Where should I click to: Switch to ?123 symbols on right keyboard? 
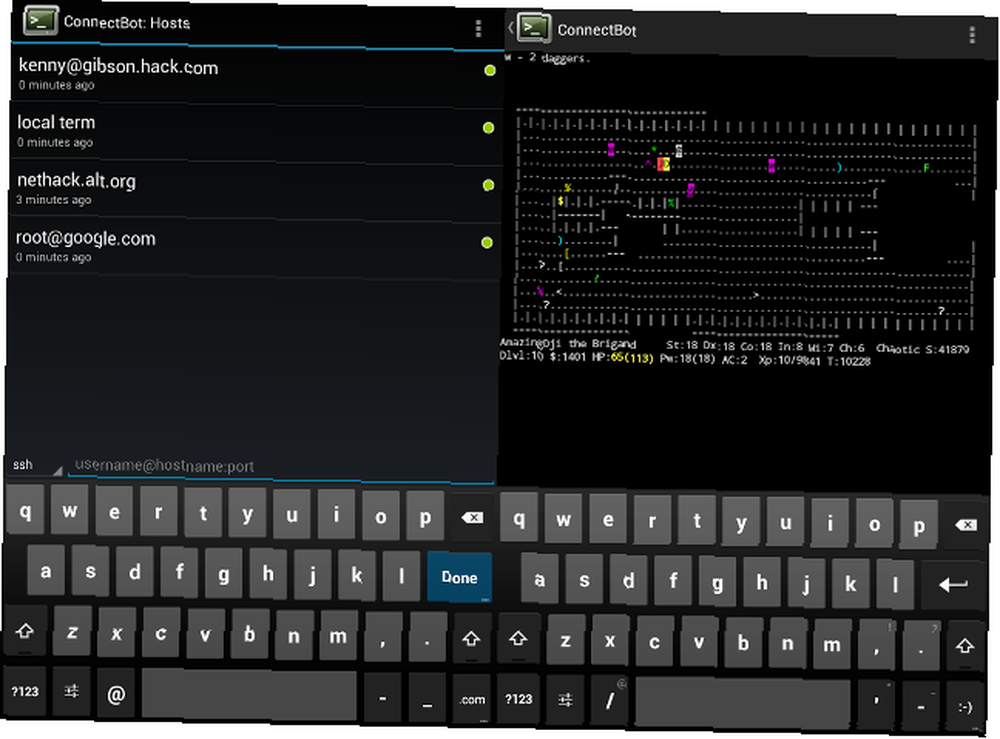(518, 699)
